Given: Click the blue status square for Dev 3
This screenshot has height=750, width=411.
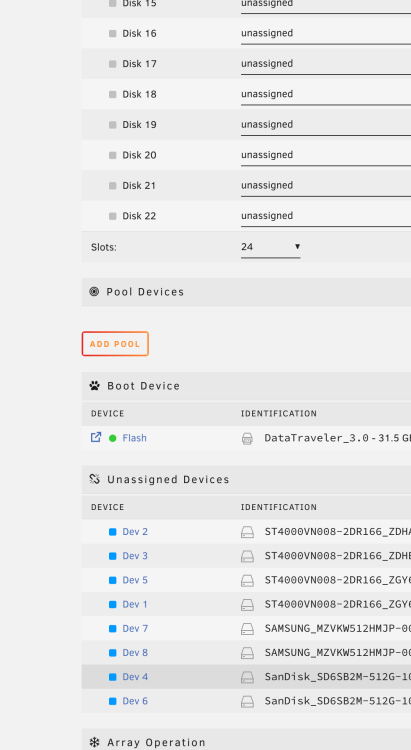Looking at the screenshot, I should [x=112, y=556].
